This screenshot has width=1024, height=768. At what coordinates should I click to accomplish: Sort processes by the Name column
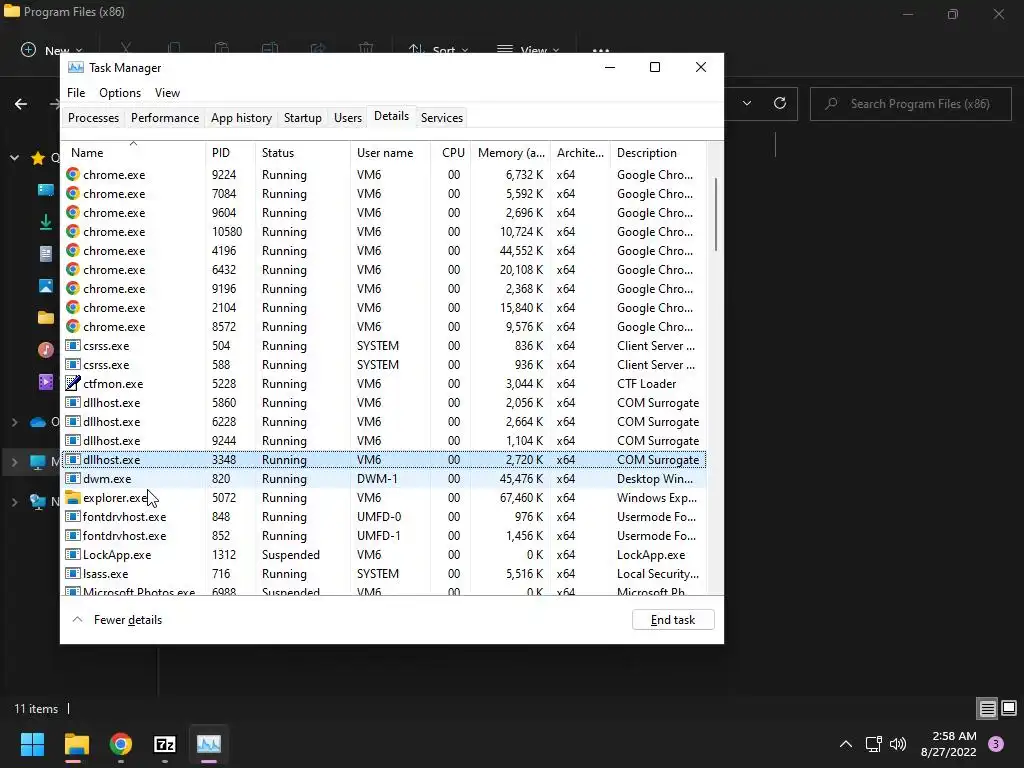tap(133, 153)
